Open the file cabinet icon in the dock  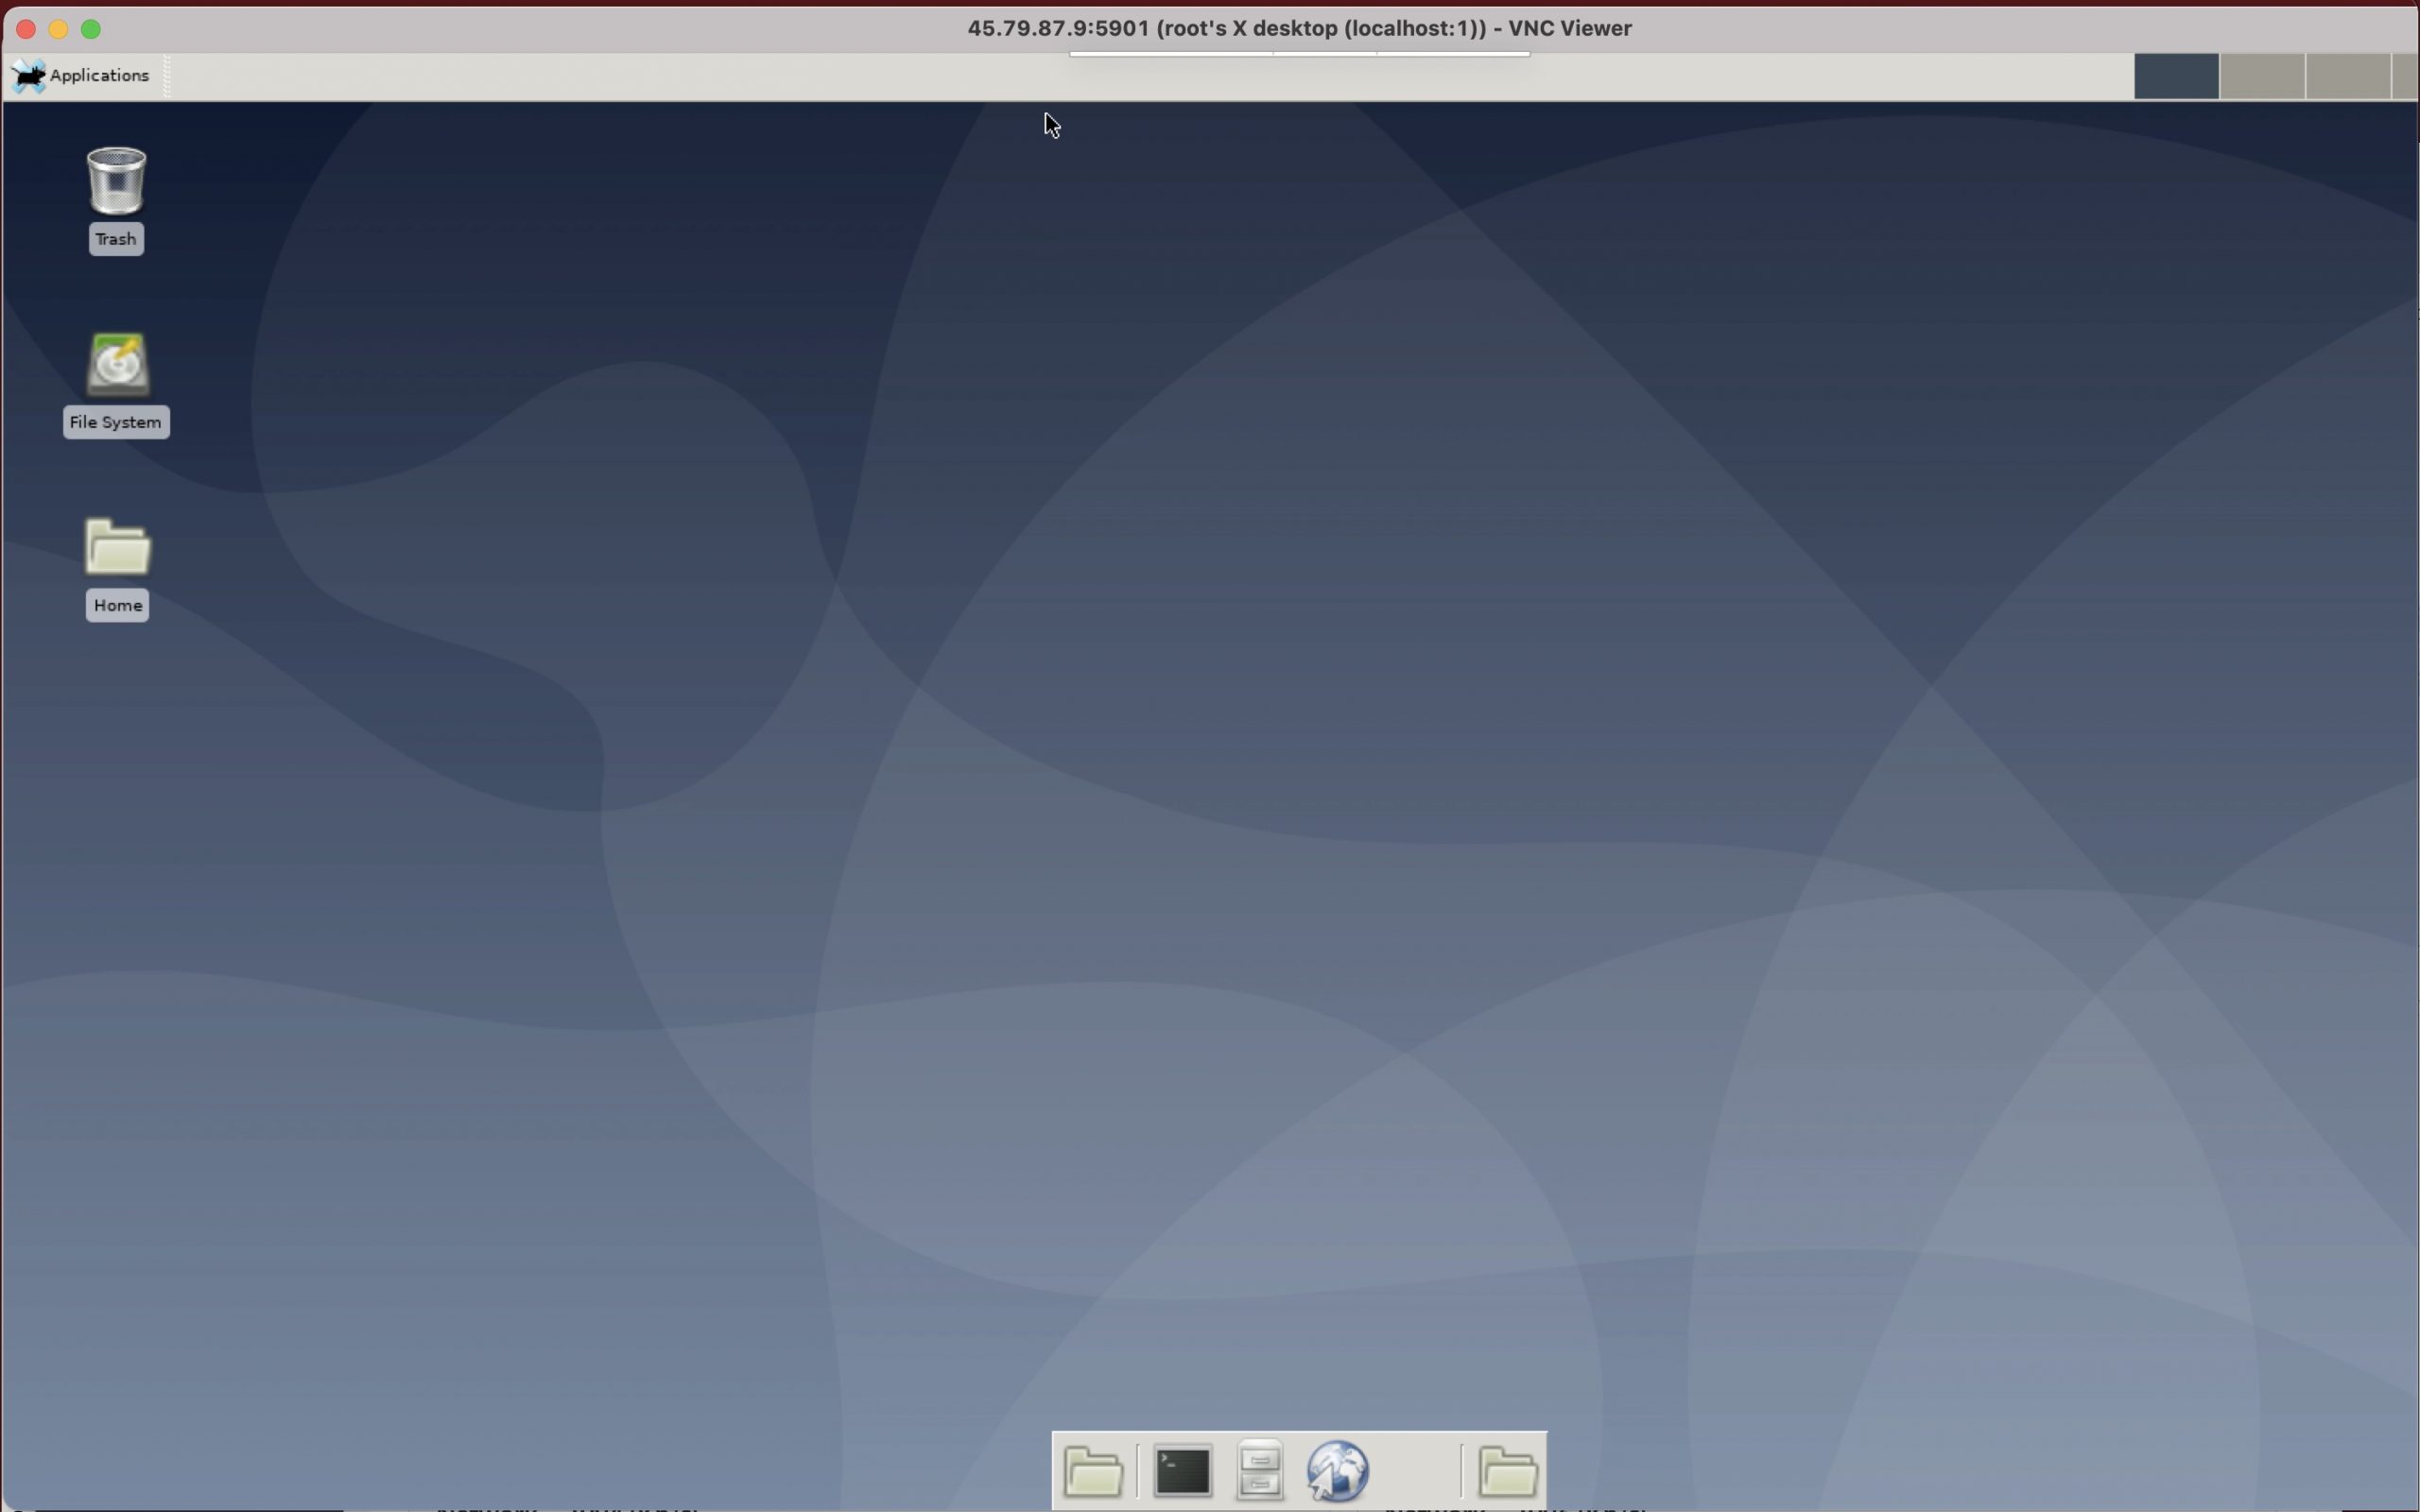tap(1260, 1470)
